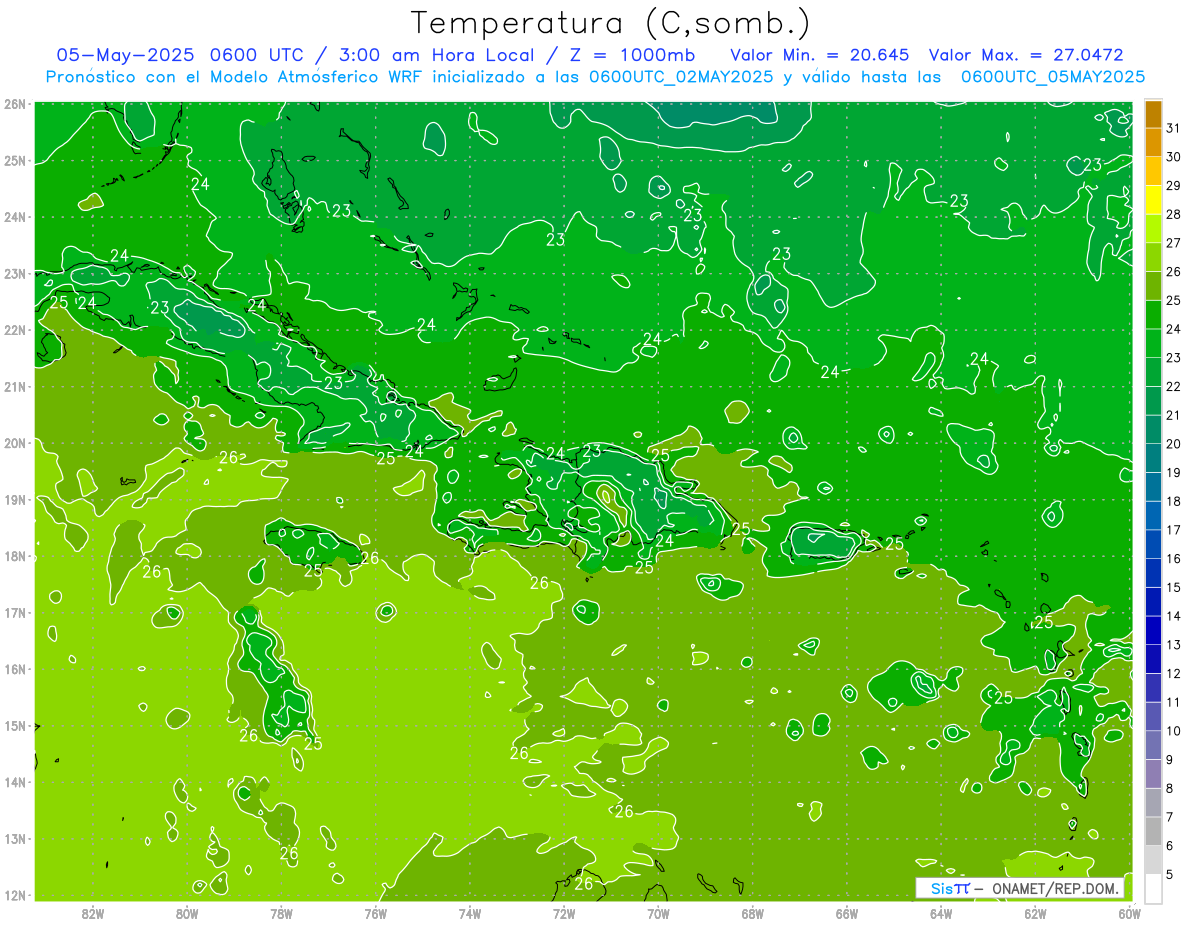Click the "22N" latitude axis label
The height and width of the screenshot is (927, 1200).
tap(15, 330)
